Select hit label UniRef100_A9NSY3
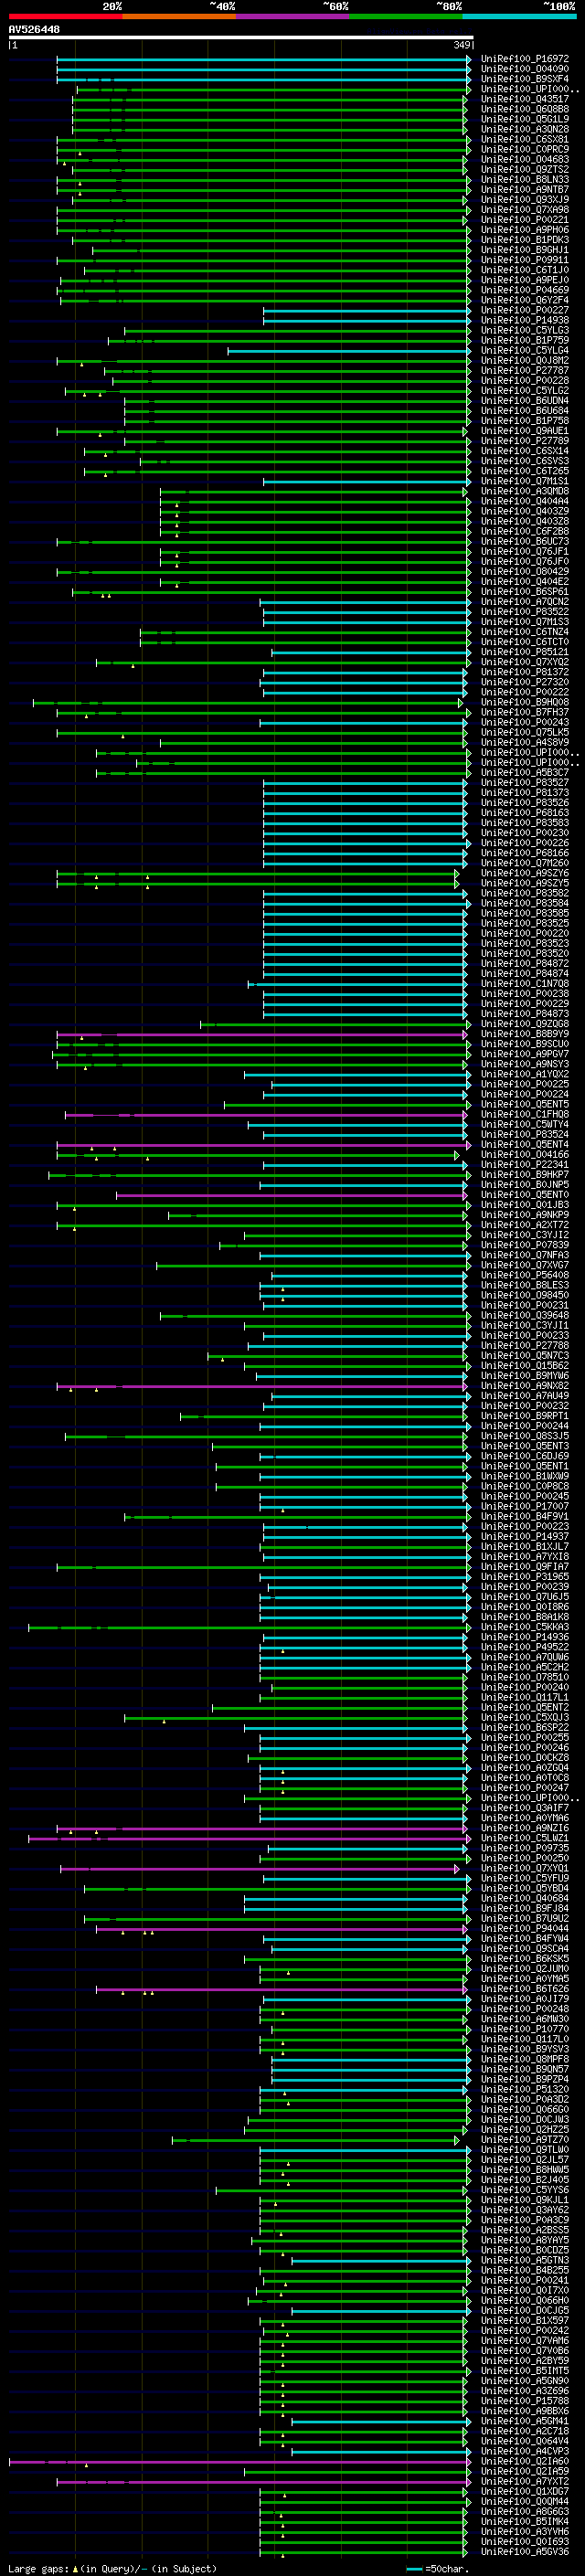The width and height of the screenshot is (585, 2576). [525, 1064]
